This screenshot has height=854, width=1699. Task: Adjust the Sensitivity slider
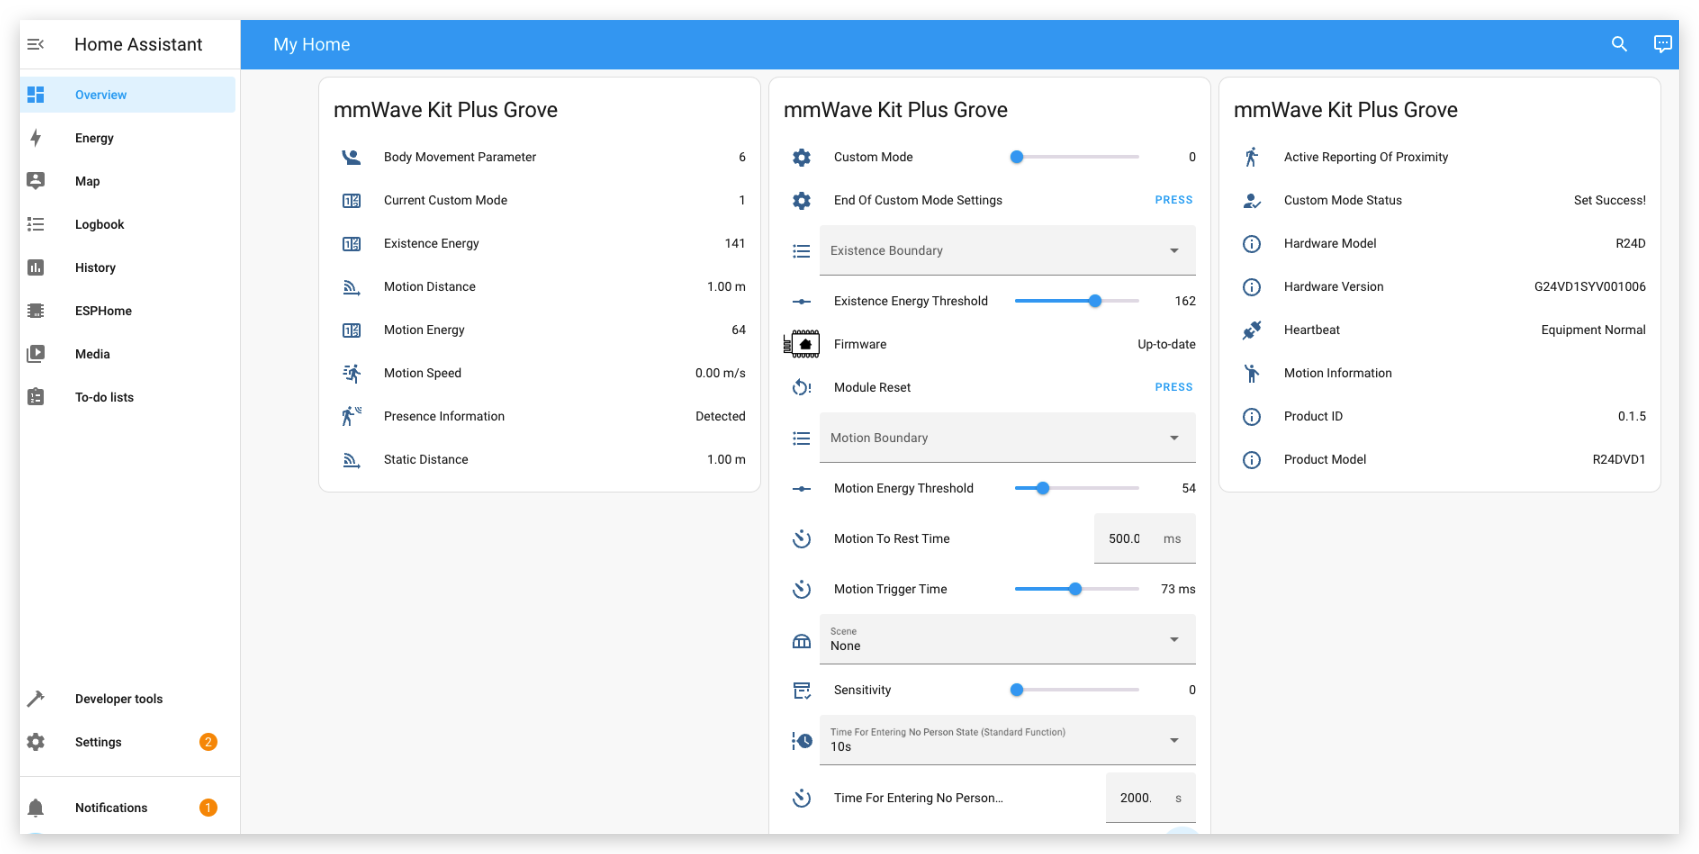(1077, 690)
